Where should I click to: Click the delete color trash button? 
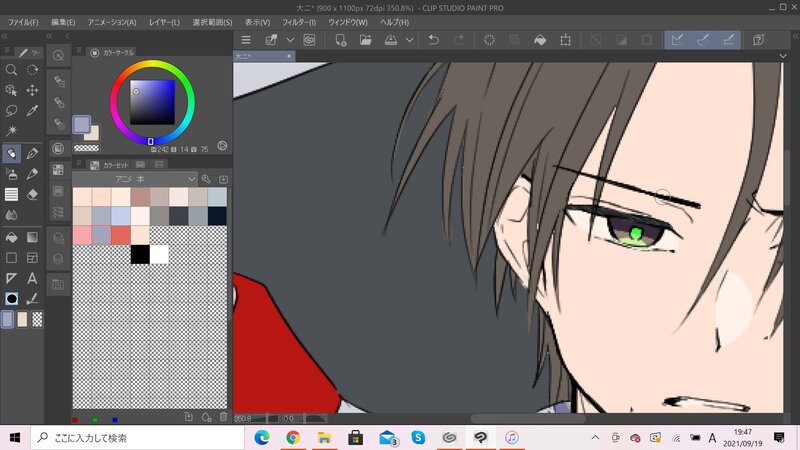point(223,417)
